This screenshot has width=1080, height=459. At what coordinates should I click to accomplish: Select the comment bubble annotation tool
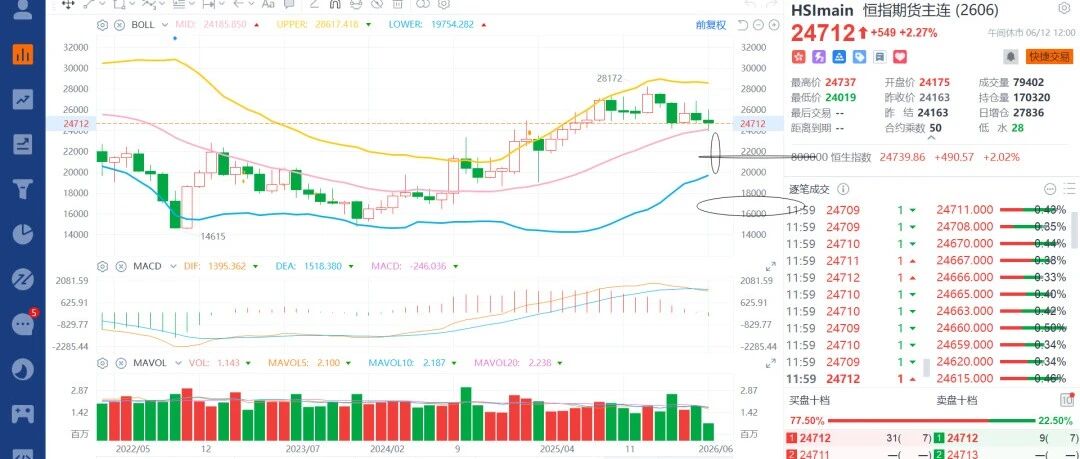[x=289, y=4]
